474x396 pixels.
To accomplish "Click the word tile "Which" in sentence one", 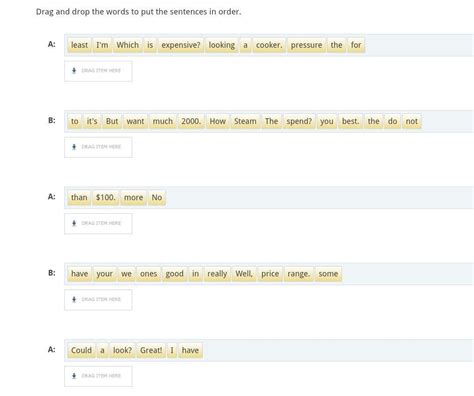I will (127, 45).
